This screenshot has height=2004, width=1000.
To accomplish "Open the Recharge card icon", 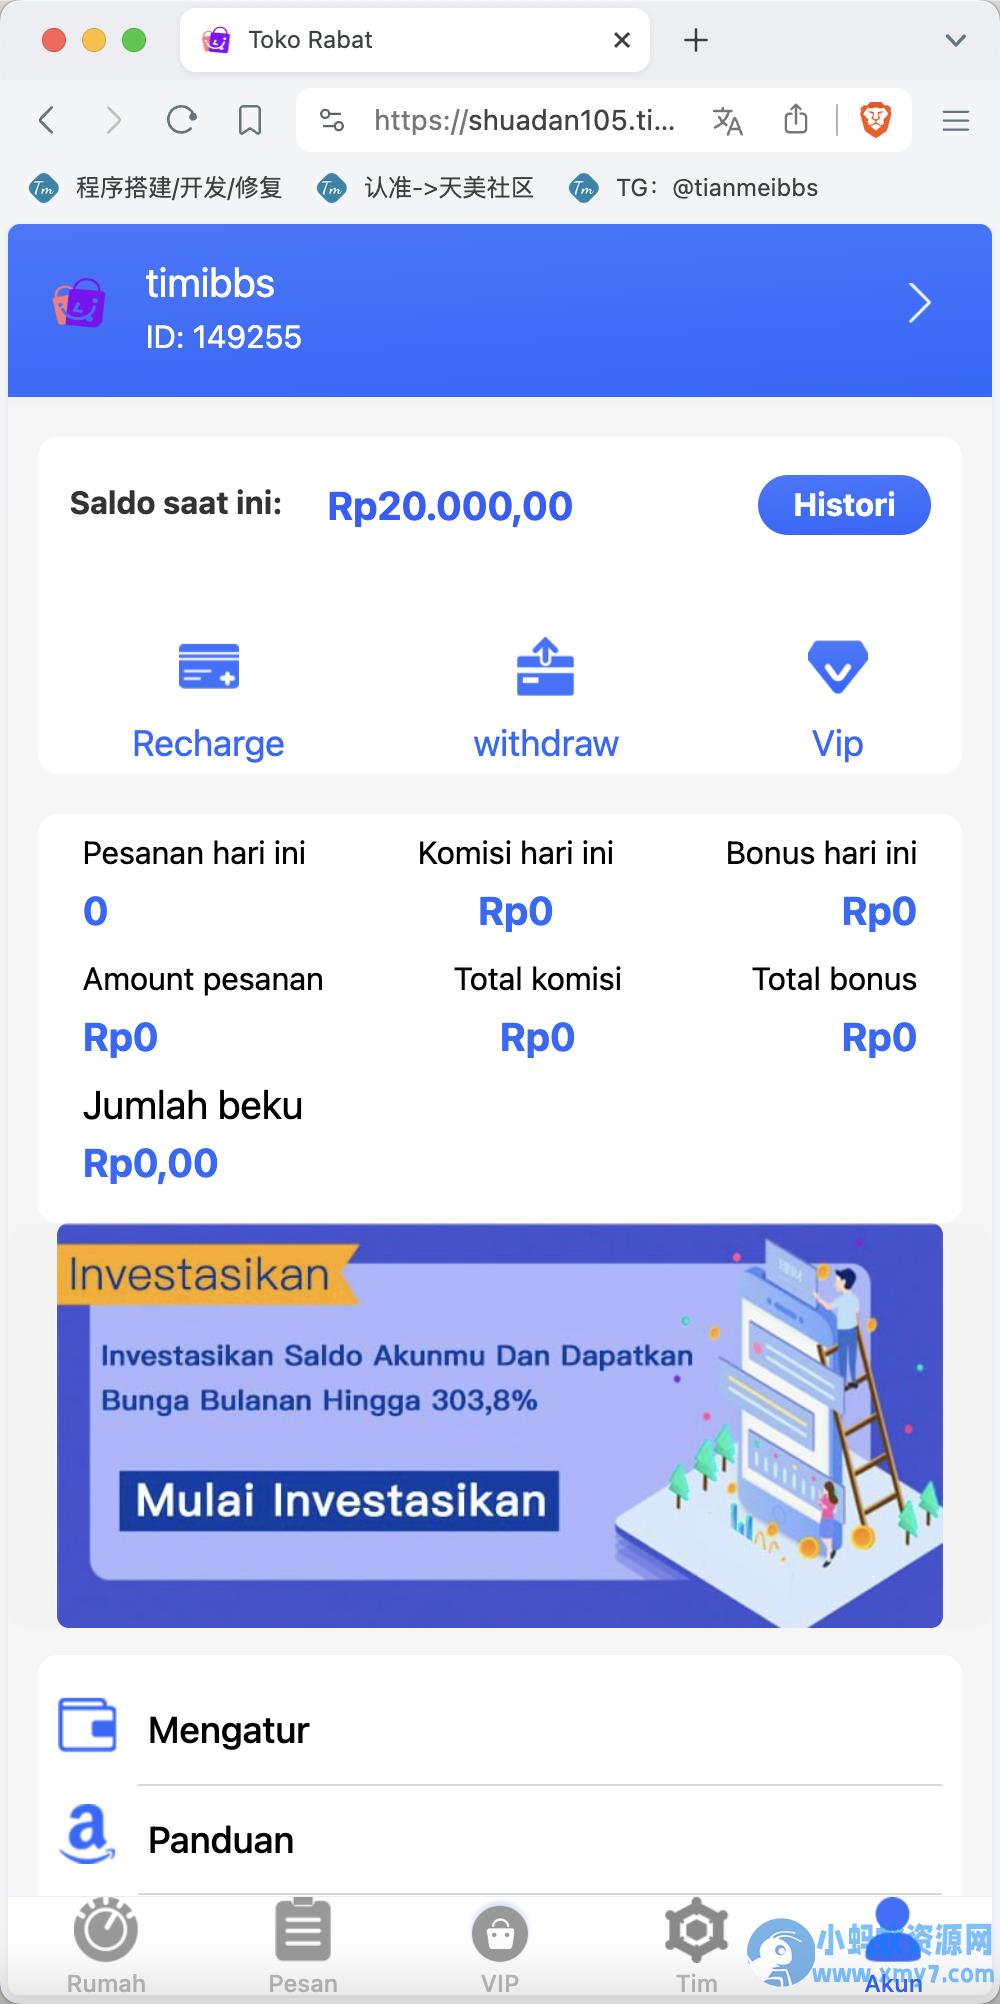I will click(208, 667).
